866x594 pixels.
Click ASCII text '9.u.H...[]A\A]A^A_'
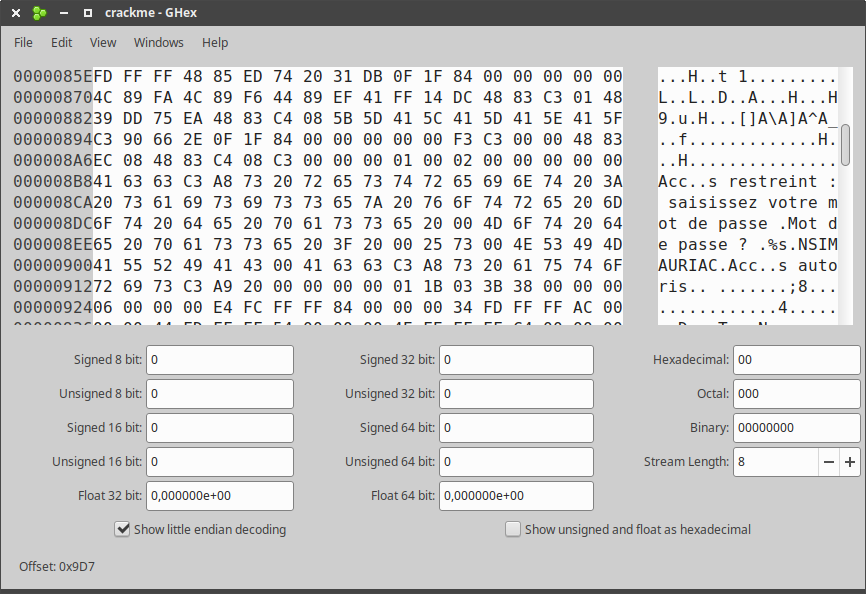(747, 119)
